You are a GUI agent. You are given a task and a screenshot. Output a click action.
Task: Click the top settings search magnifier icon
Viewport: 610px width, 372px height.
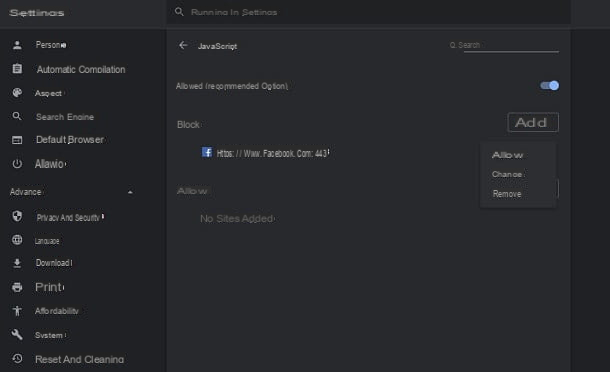pyautogui.click(x=179, y=12)
